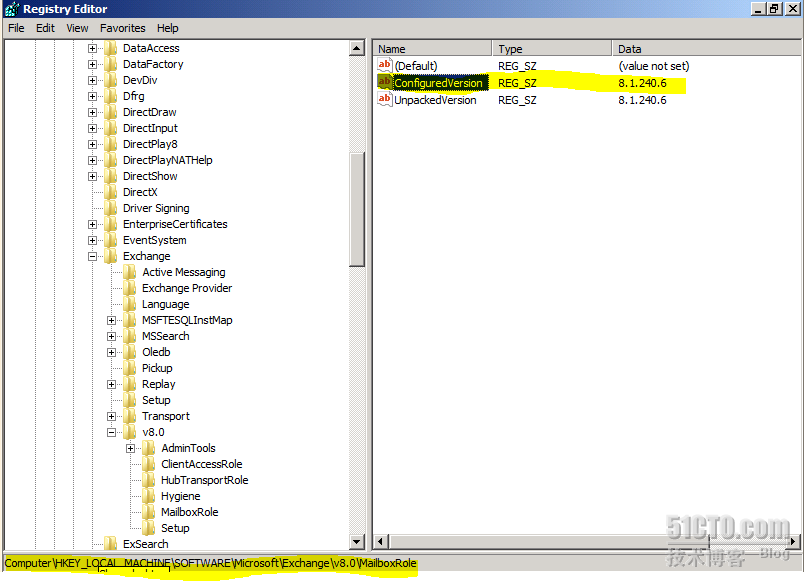Viewport: 804px width, 581px height.
Task: Select the UnpackedVersion value name
Action: point(435,100)
